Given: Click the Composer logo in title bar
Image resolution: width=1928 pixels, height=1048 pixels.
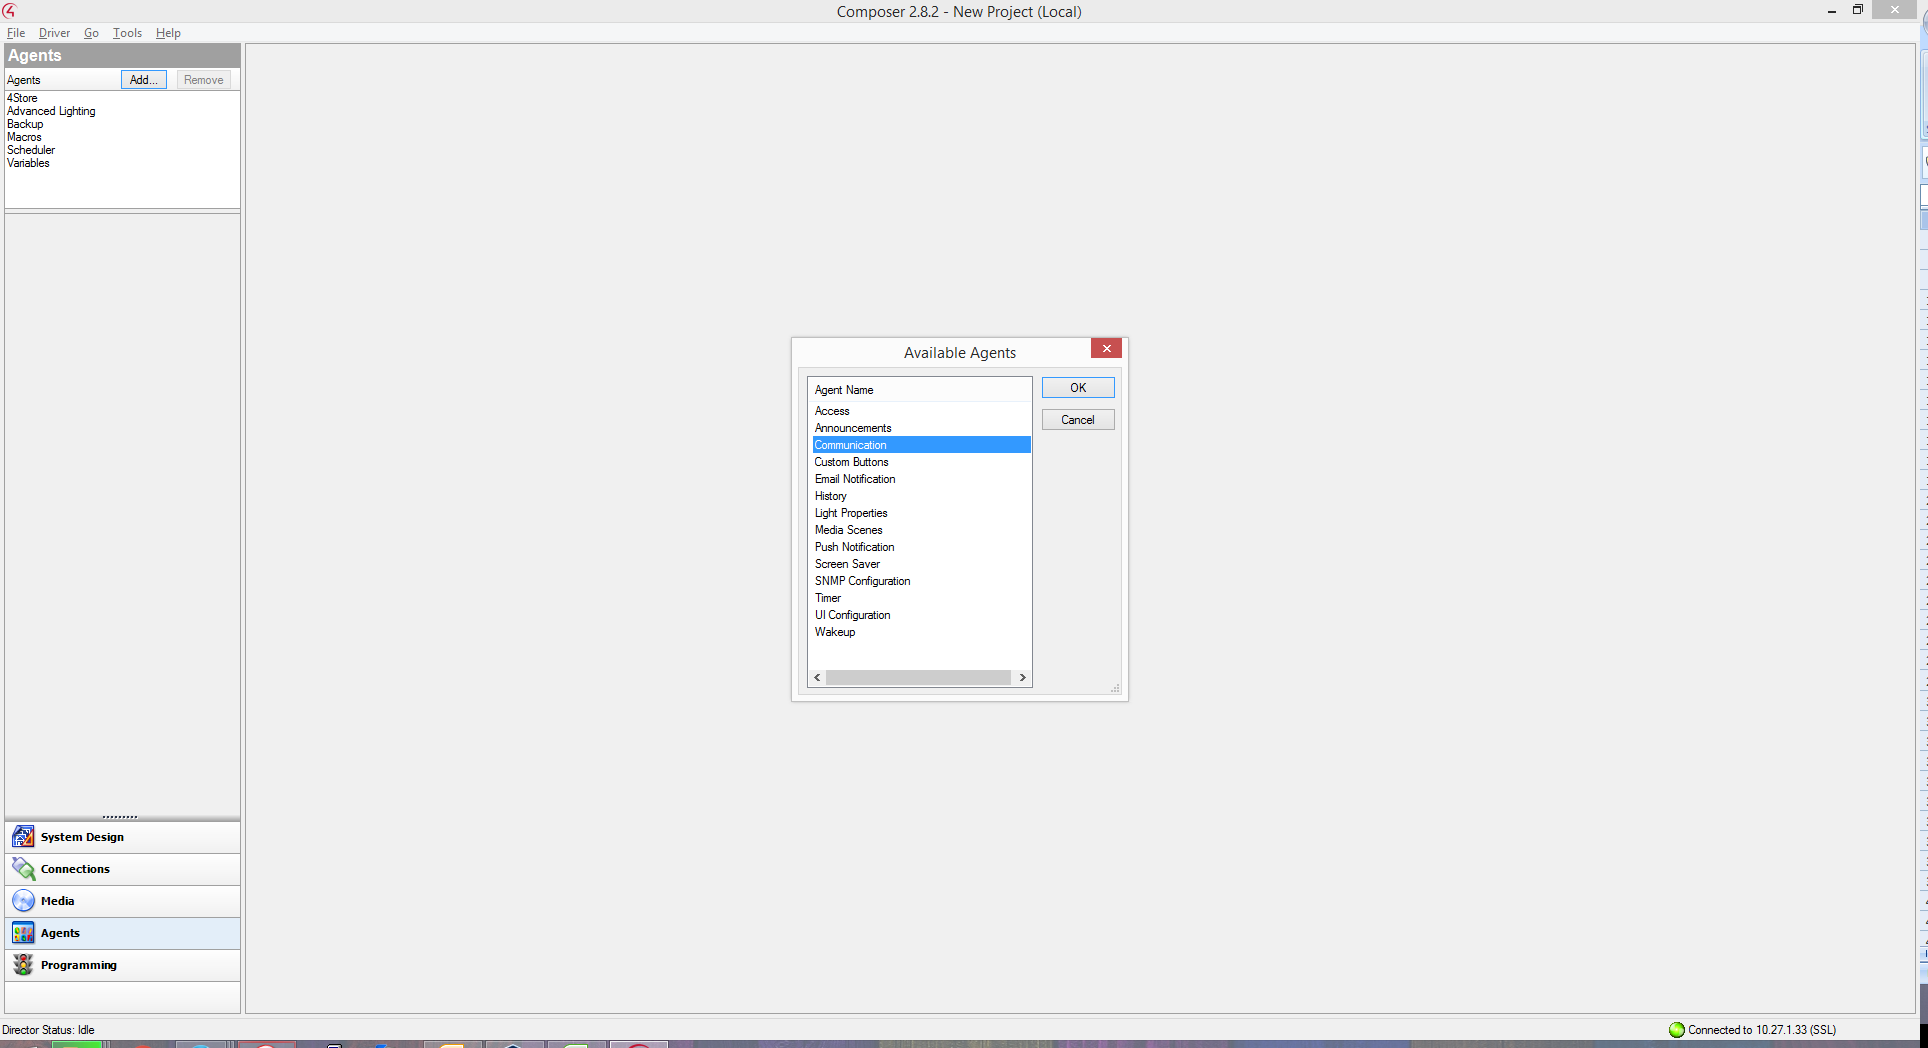Looking at the screenshot, I should [9, 11].
